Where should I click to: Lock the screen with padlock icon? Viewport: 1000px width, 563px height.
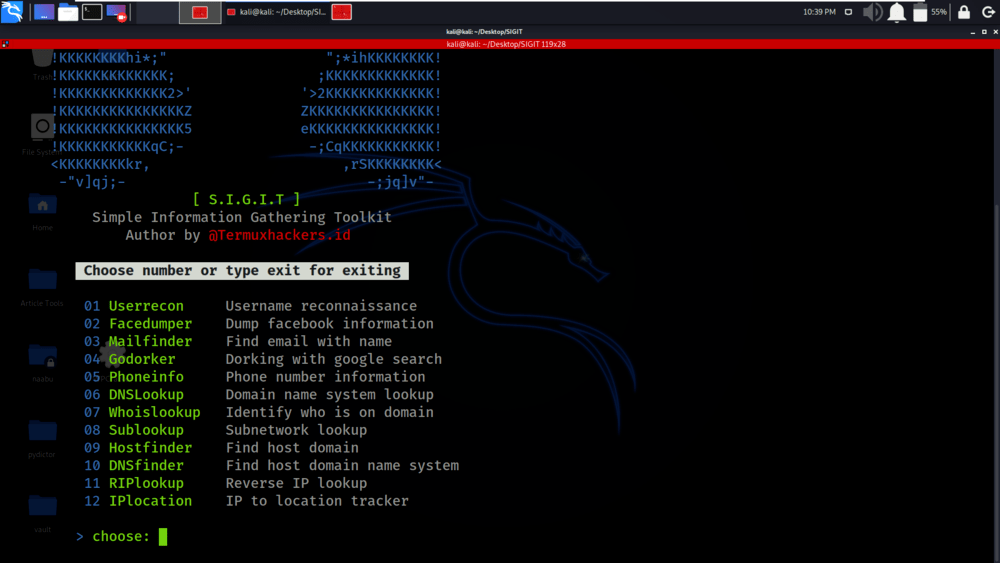pyautogui.click(x=964, y=12)
